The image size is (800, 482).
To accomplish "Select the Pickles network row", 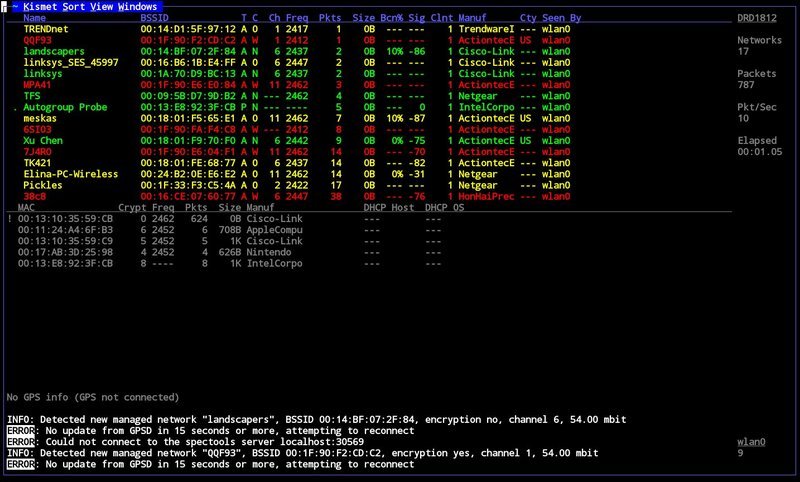I will point(297,186).
